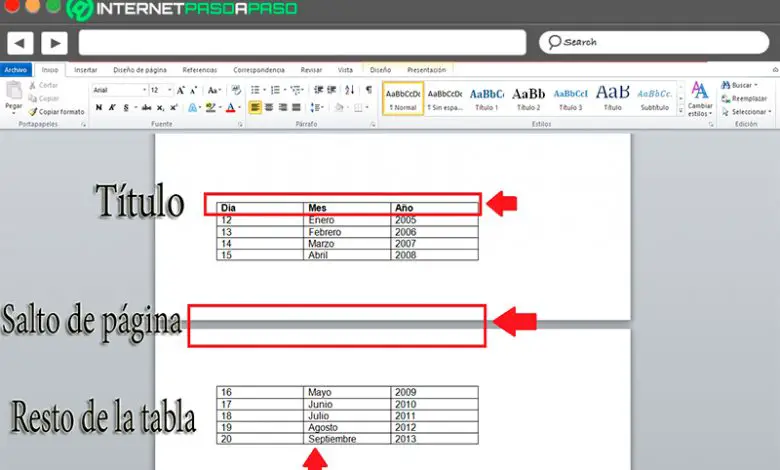Sort text with the A-Z sort icon
This screenshot has width=780, height=470.
[350, 90]
